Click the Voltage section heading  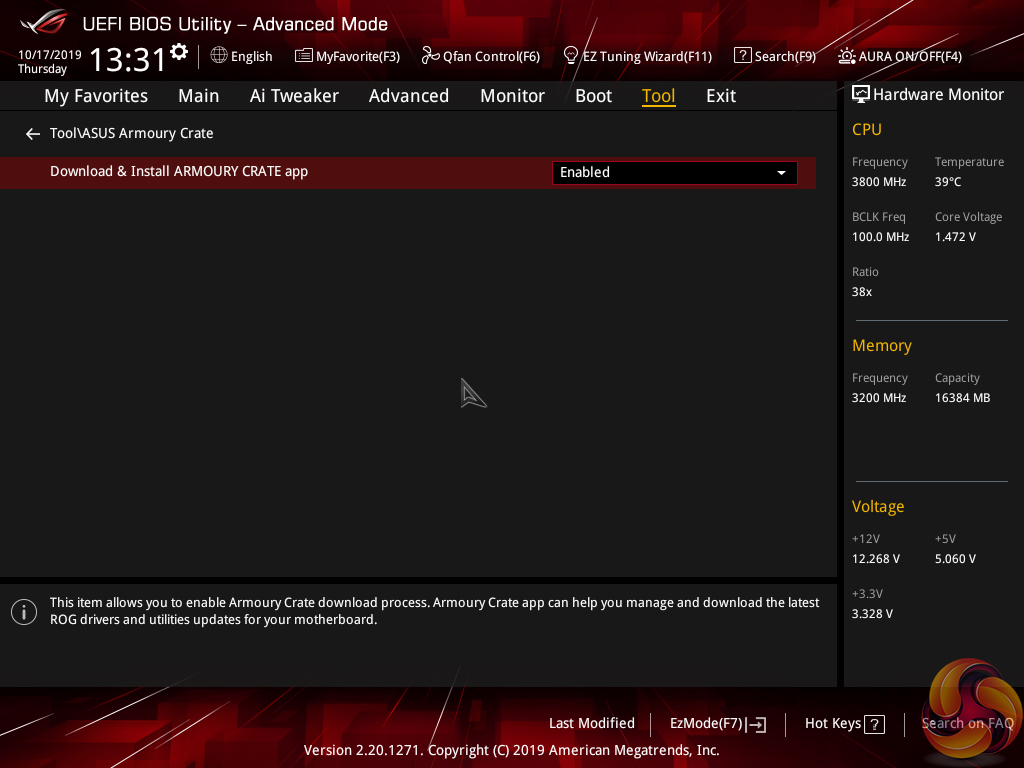coord(878,507)
